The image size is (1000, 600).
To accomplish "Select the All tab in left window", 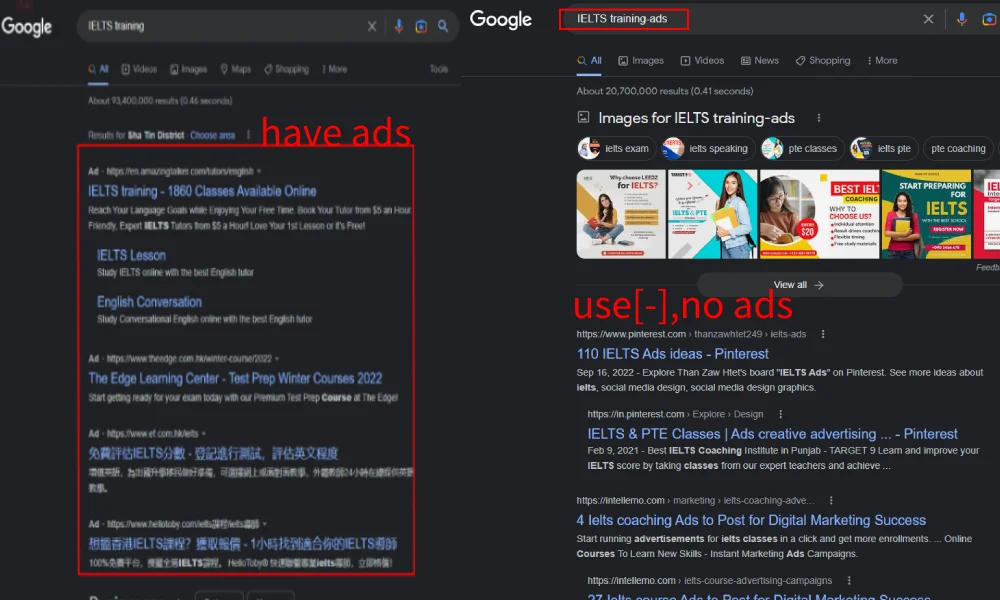I will [x=98, y=69].
